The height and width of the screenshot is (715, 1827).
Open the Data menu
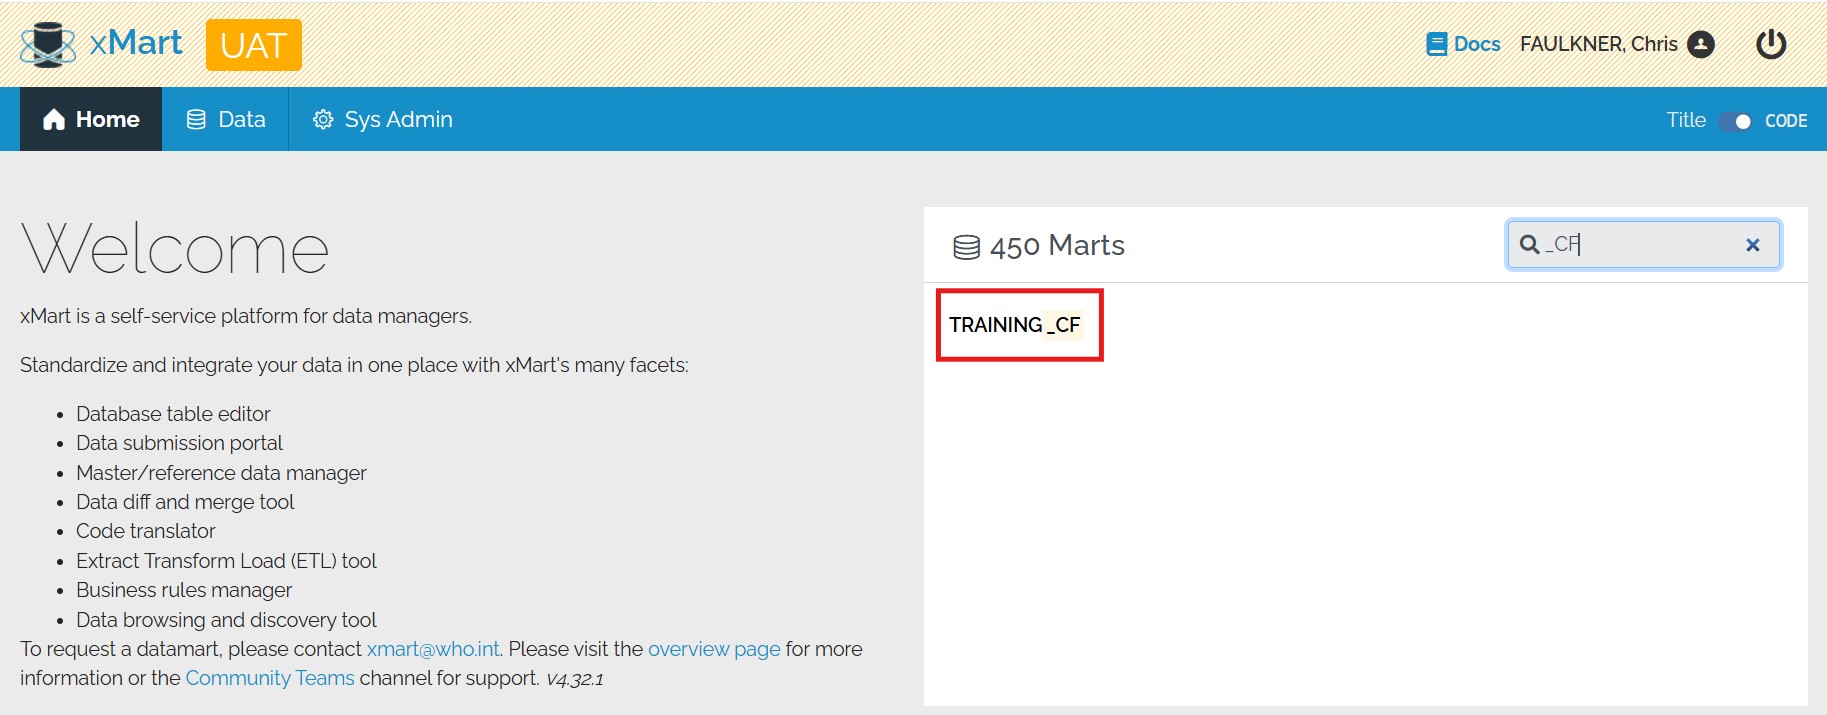coord(226,119)
